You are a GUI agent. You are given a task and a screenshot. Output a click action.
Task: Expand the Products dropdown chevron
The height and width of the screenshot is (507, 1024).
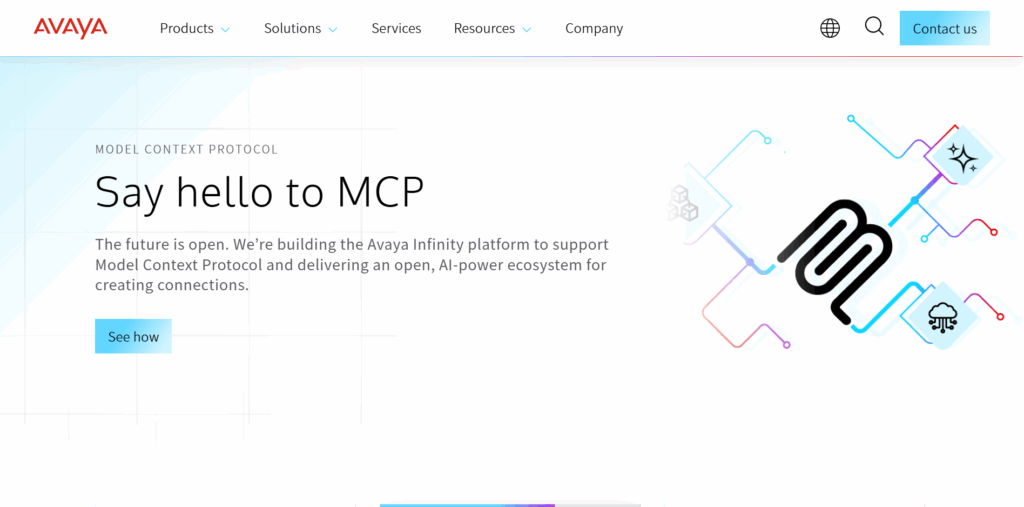pos(225,30)
